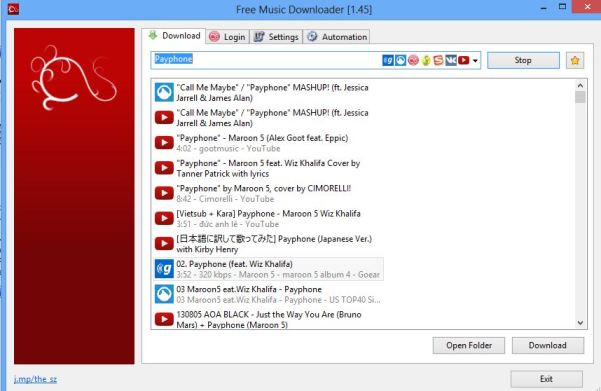Viewport: 601px width, 391px height.
Task: Click the Goear source icon in search box
Action: tap(388, 60)
